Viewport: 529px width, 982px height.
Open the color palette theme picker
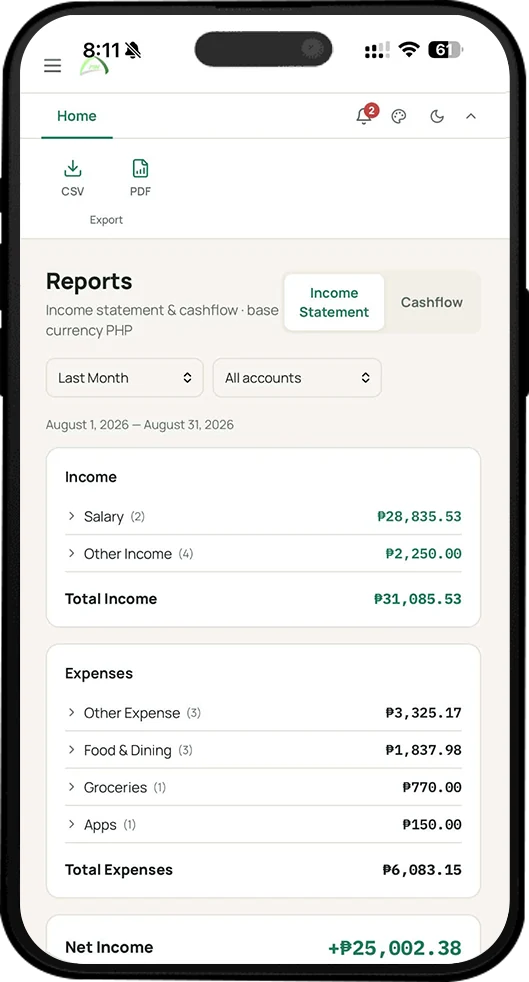tap(399, 116)
